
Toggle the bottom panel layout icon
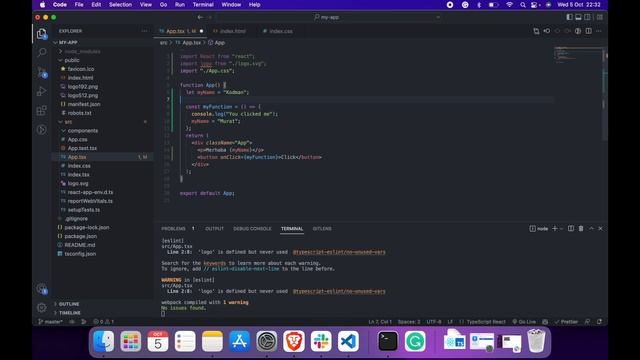[578, 17]
